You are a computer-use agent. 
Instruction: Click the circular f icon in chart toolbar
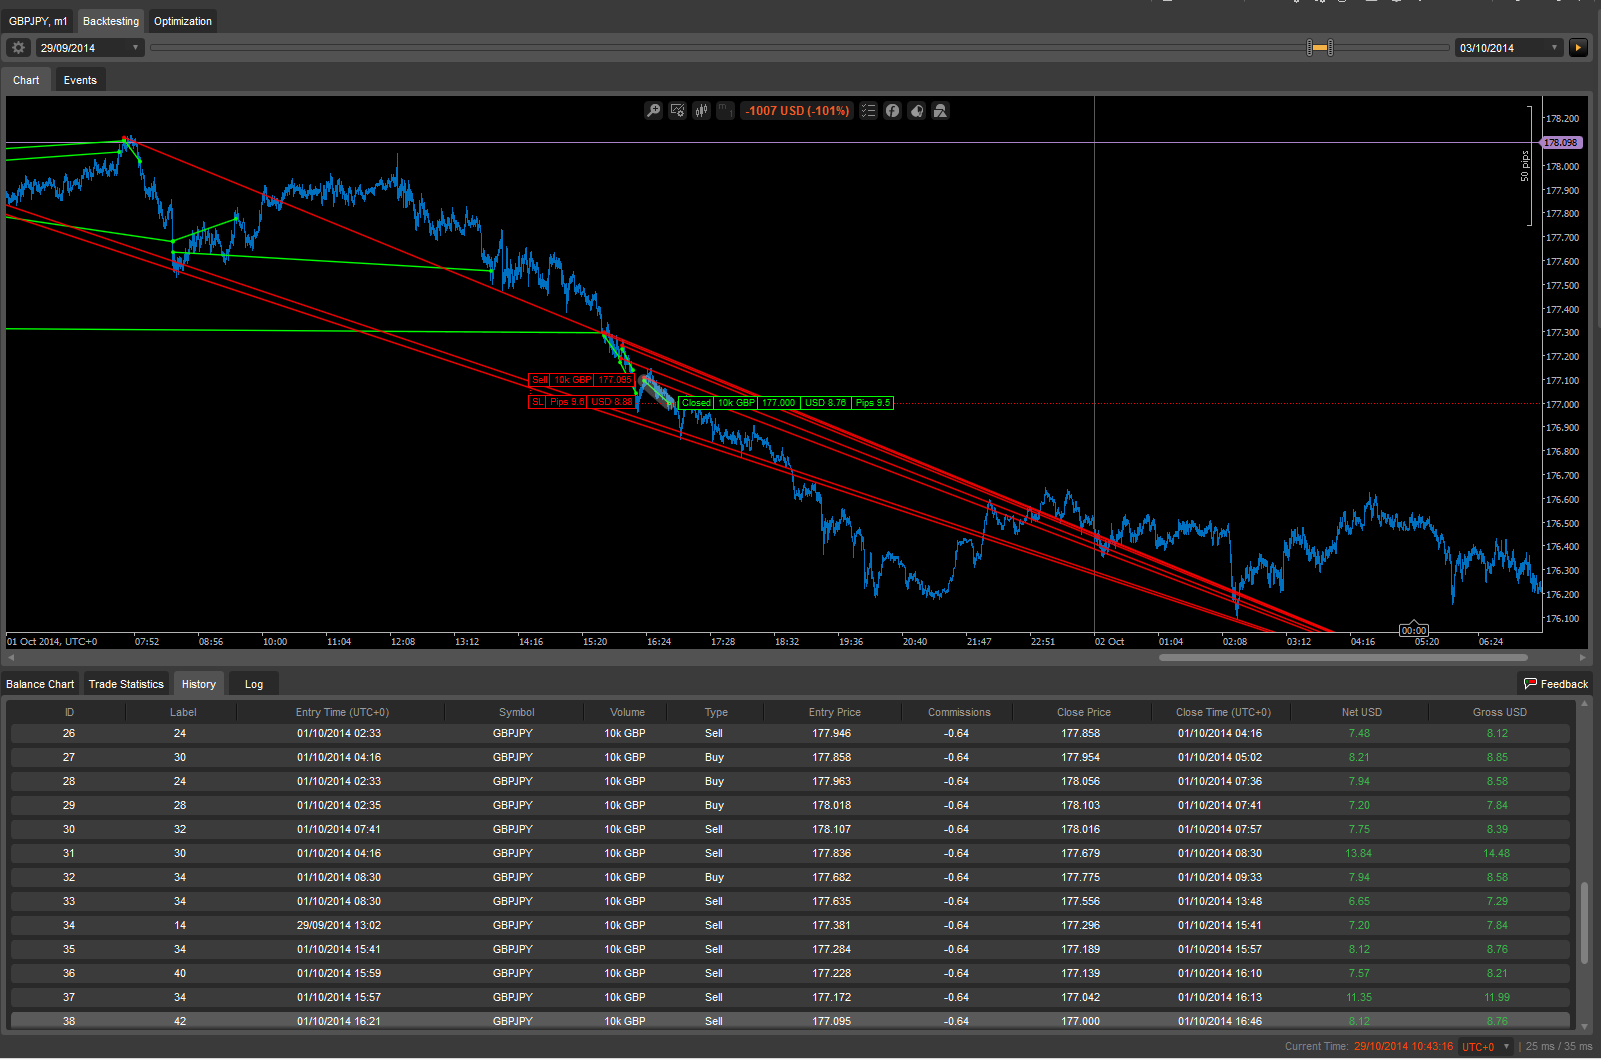892,111
